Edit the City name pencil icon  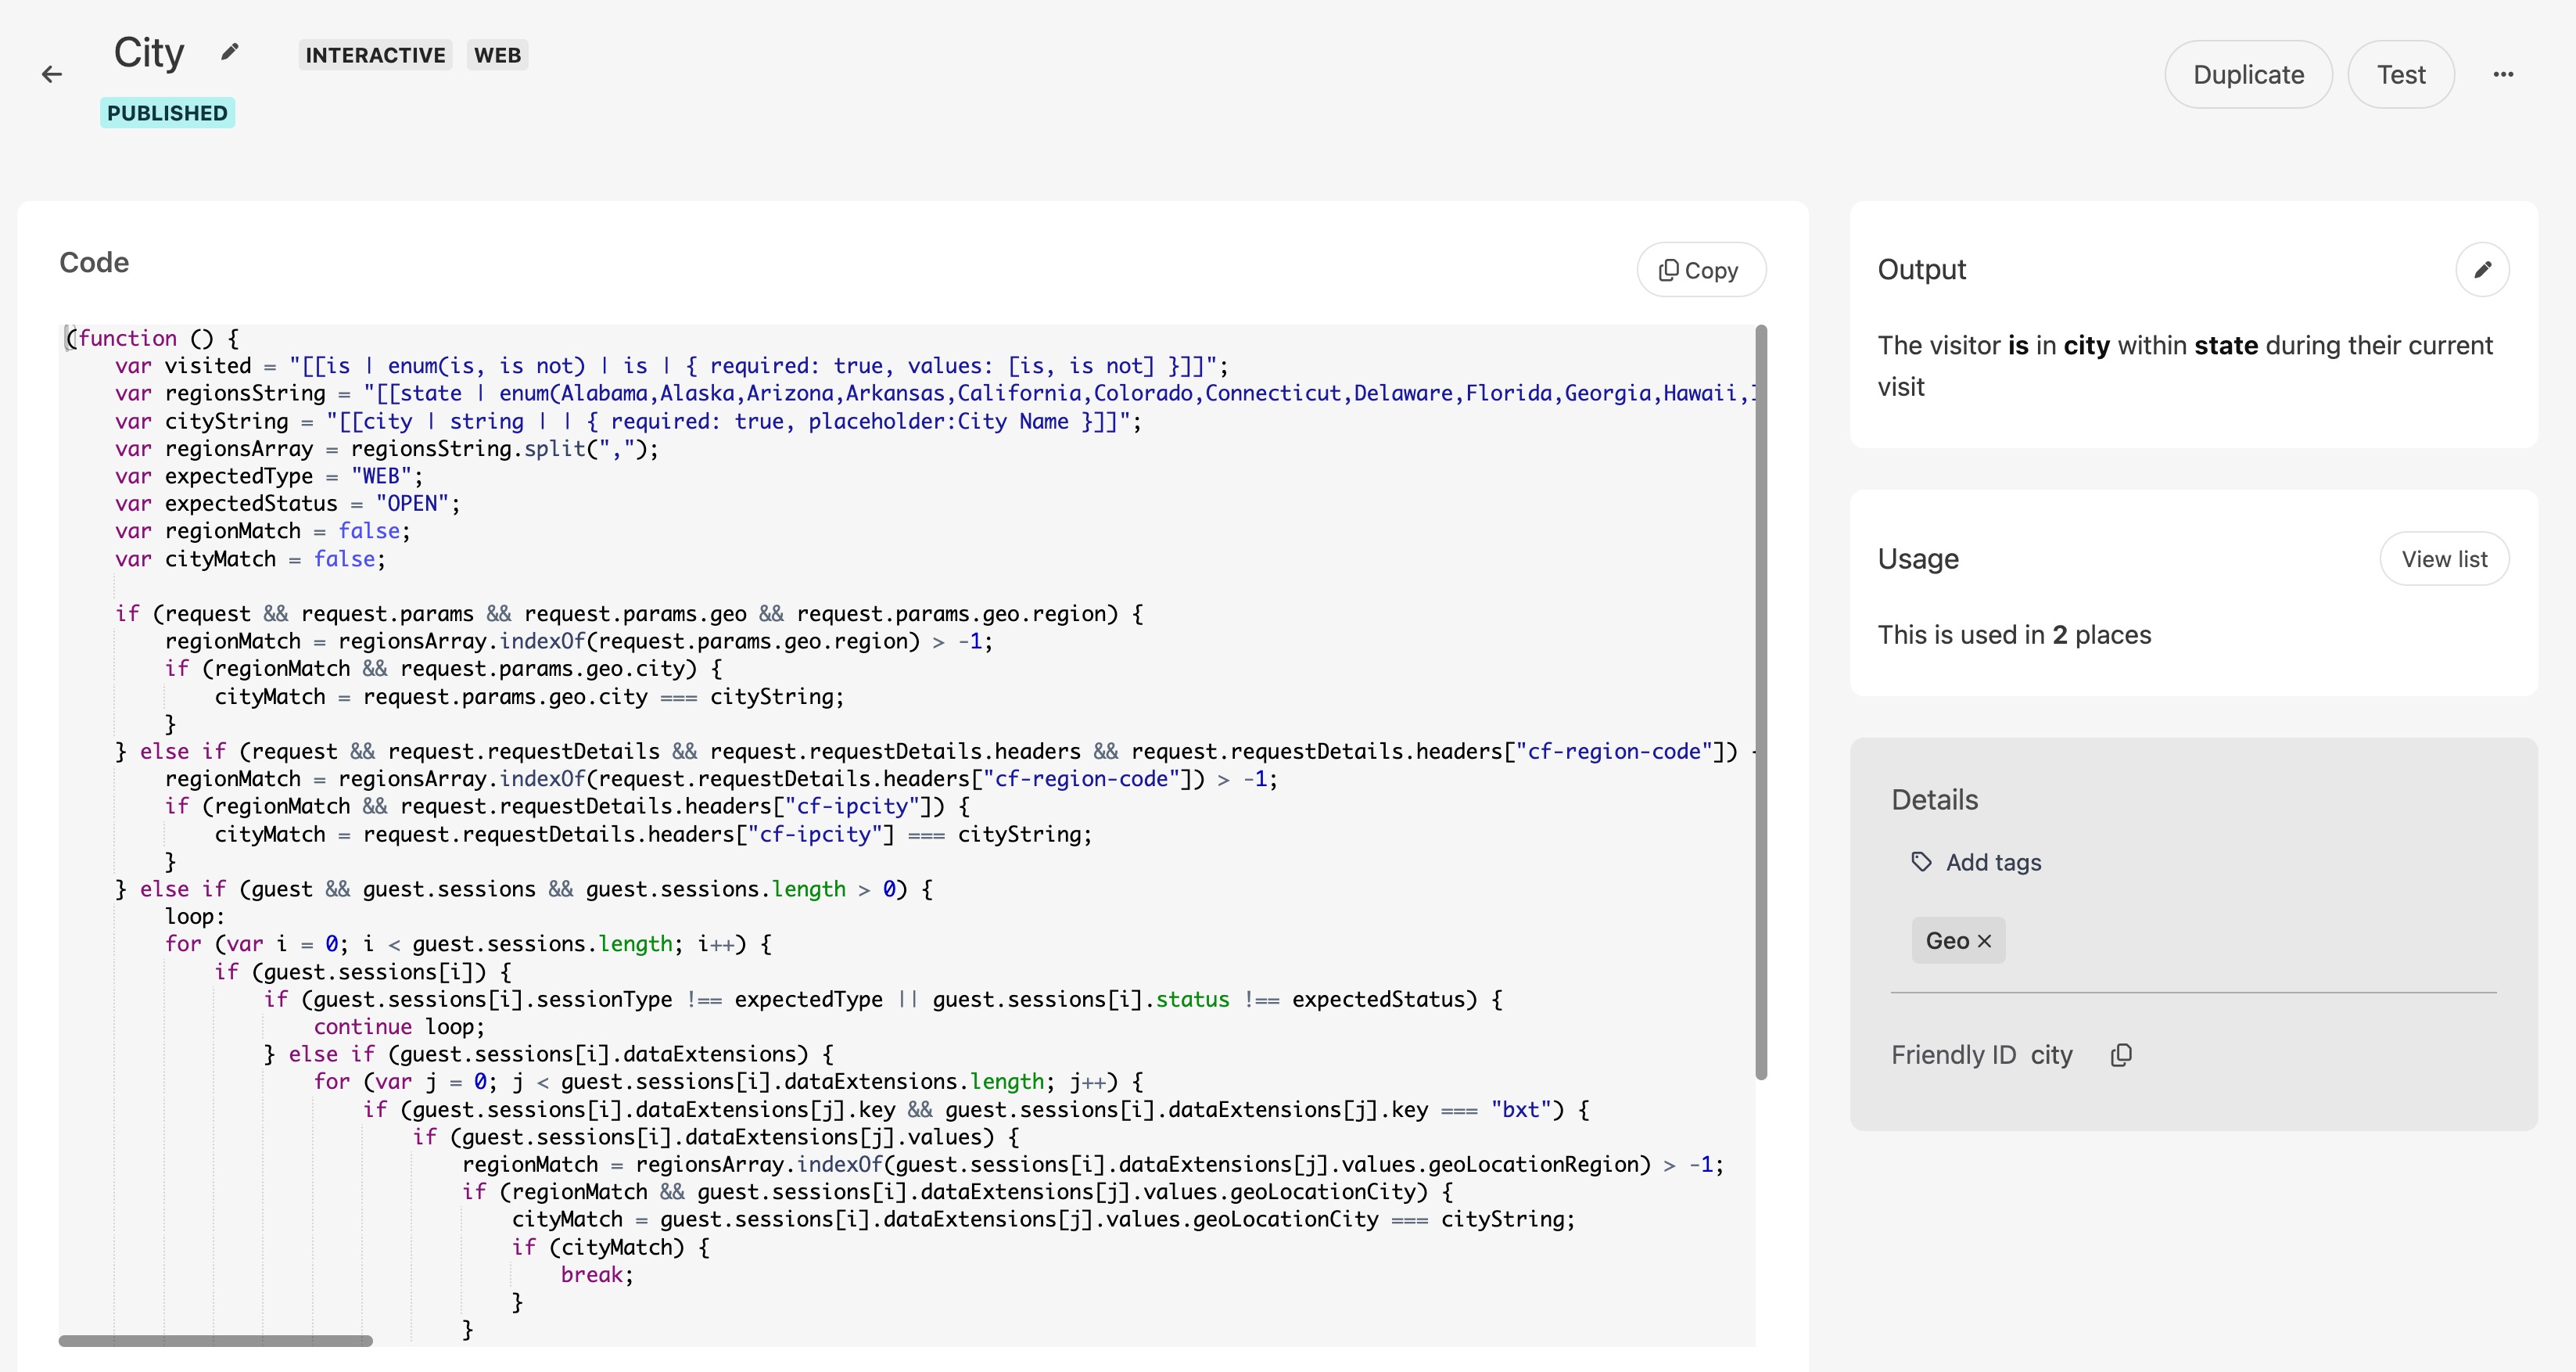click(230, 52)
